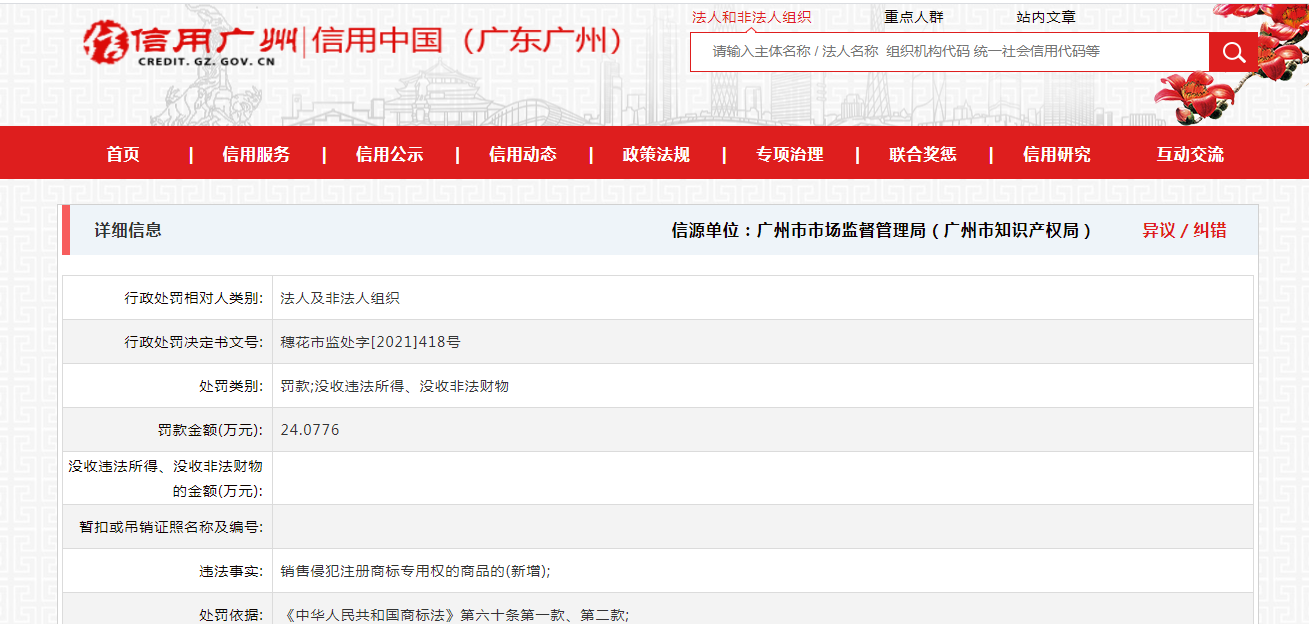Click the 详细信息 section heading
The image size is (1309, 624).
click(128, 230)
